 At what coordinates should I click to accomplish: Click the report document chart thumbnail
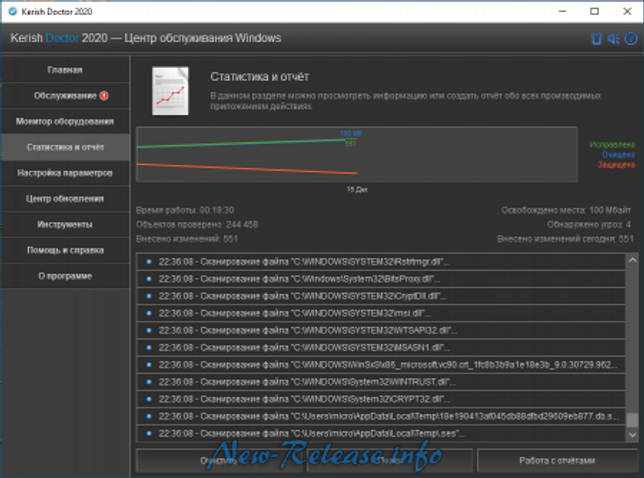pyautogui.click(x=170, y=91)
